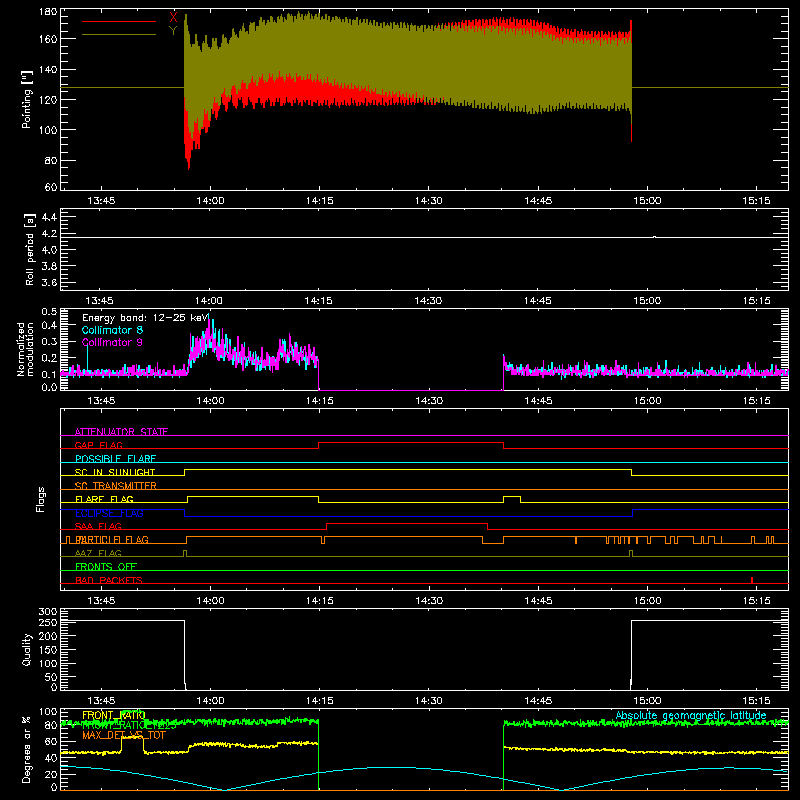Click the 3.6 tick on Roll period axis
800x800 pixels.
tap(49, 282)
